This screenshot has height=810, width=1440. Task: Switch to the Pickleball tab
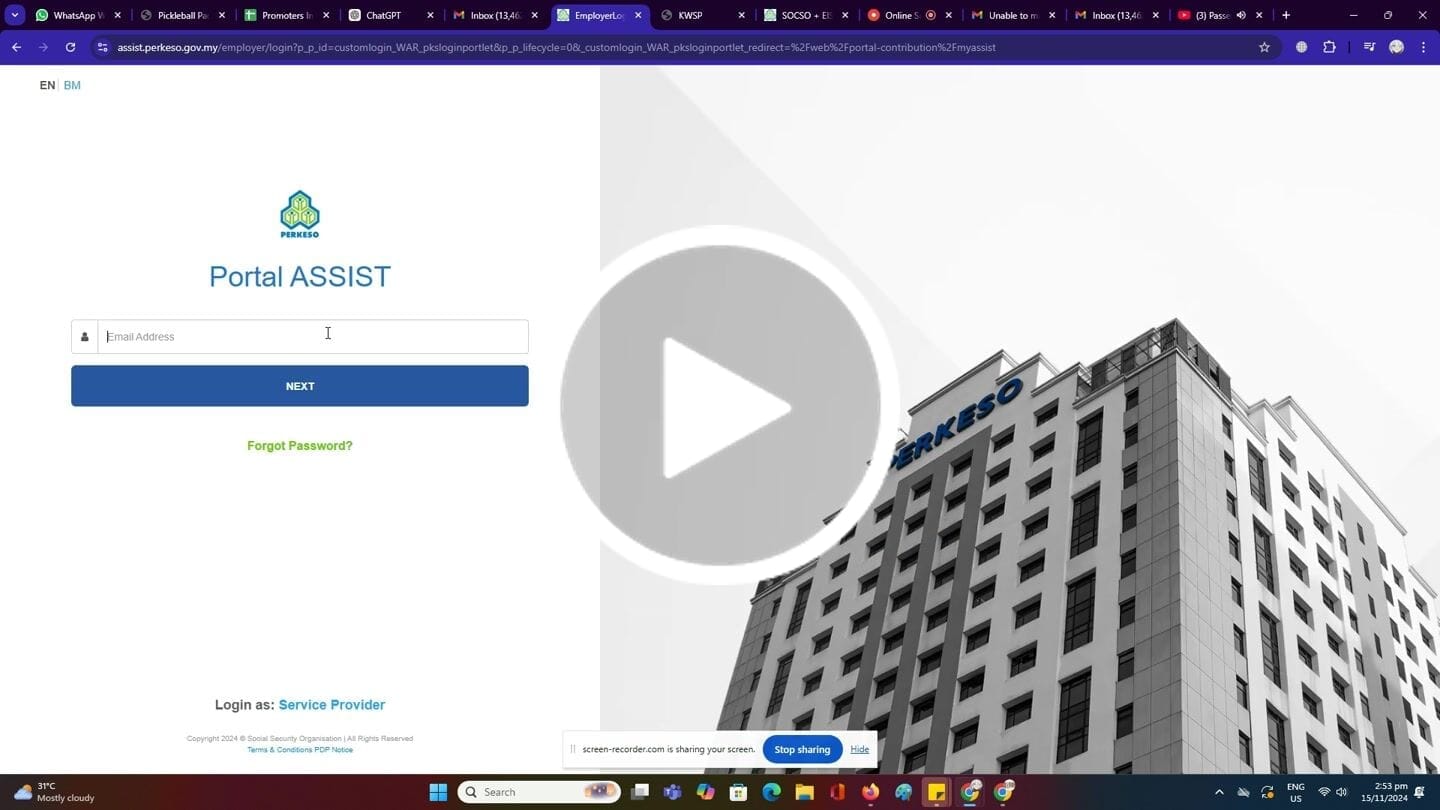182,15
